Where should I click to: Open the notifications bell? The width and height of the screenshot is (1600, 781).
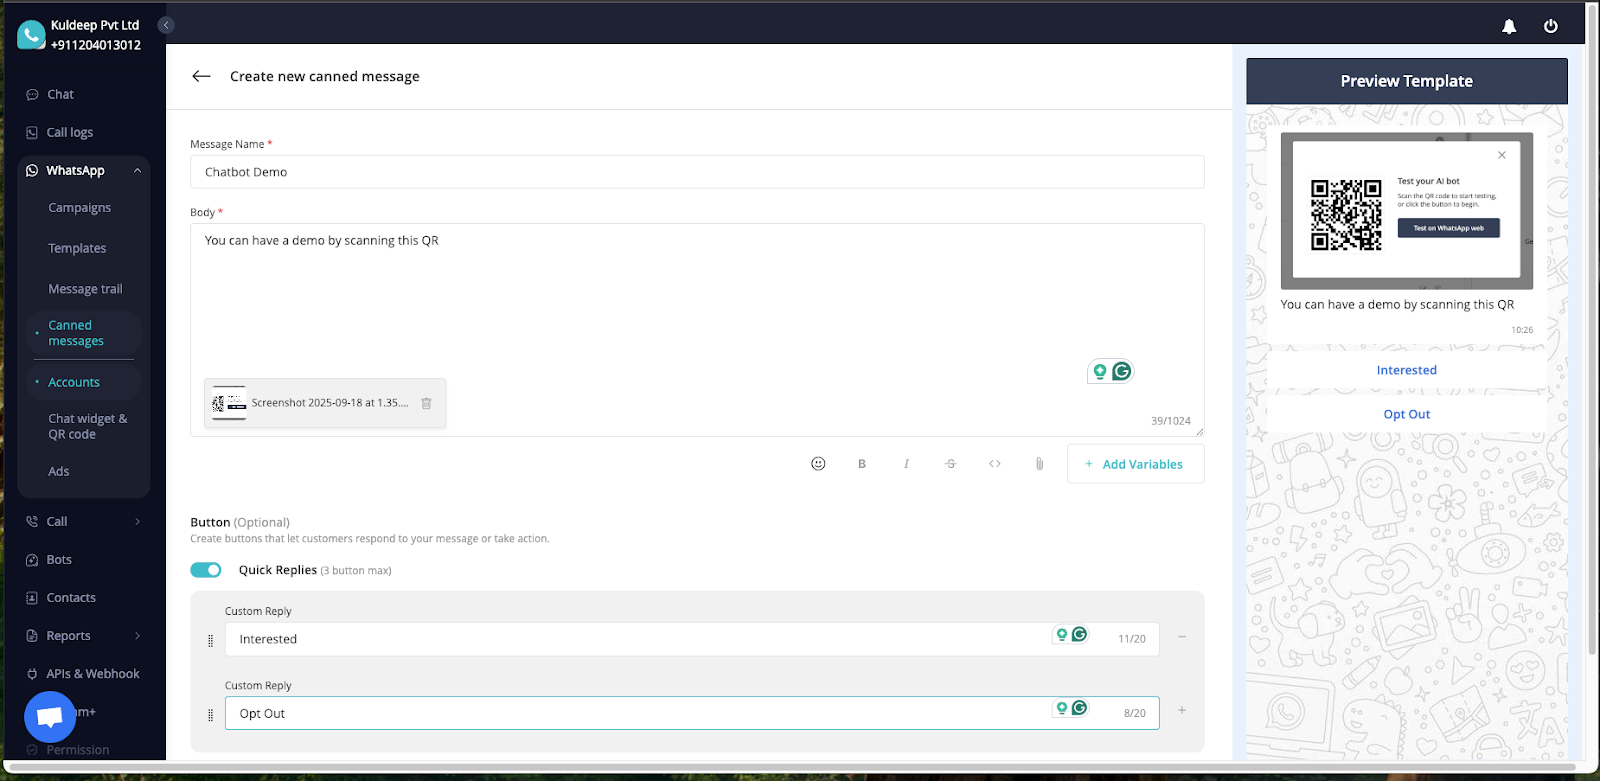[x=1509, y=27]
